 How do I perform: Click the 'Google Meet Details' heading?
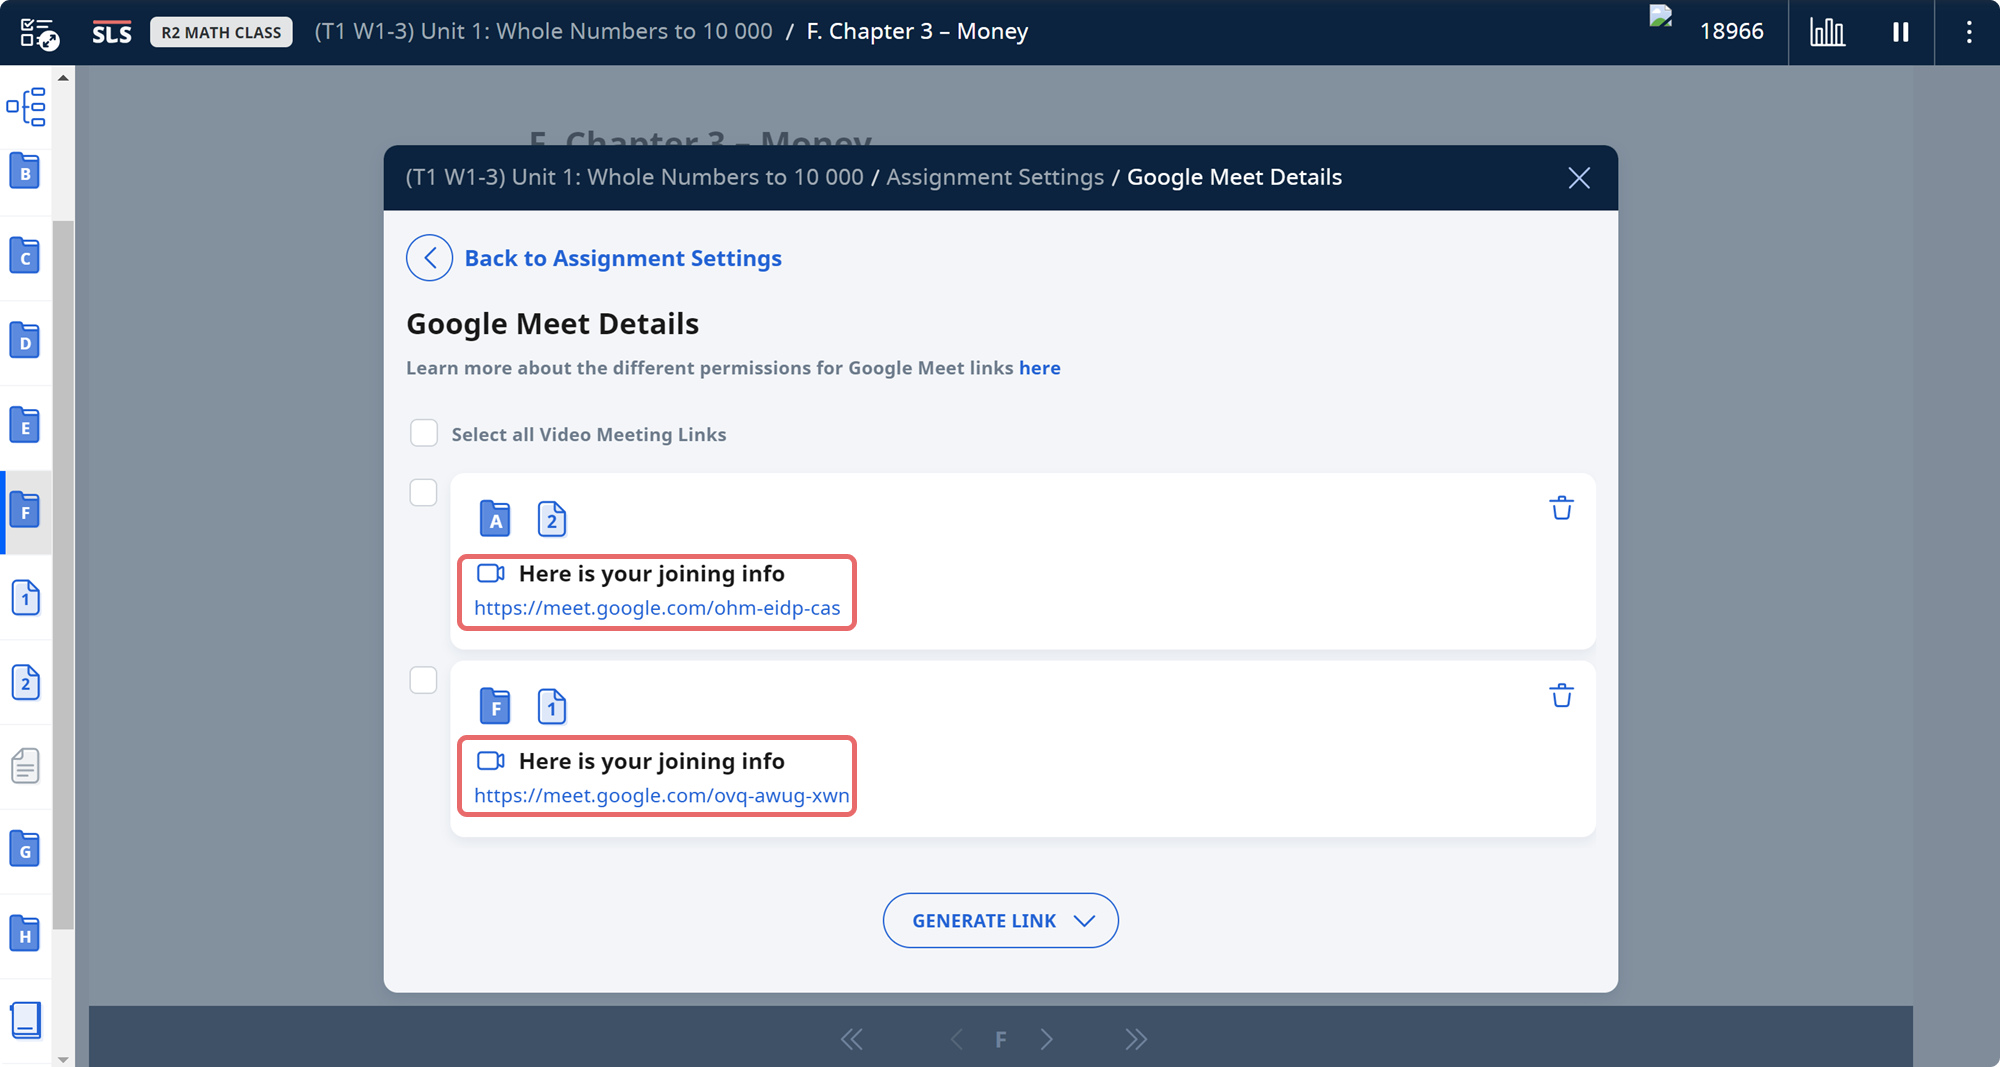point(552,324)
